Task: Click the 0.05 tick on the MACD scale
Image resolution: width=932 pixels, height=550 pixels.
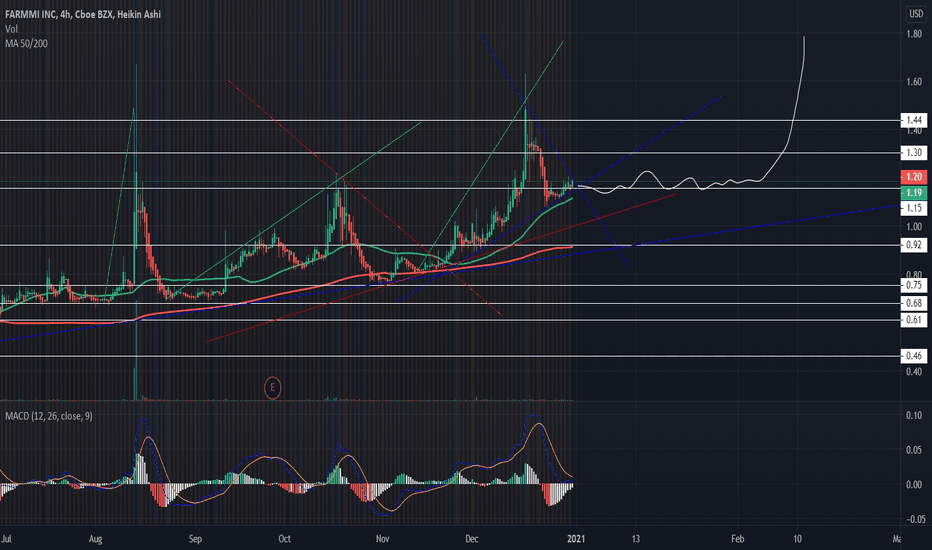Action: point(914,450)
